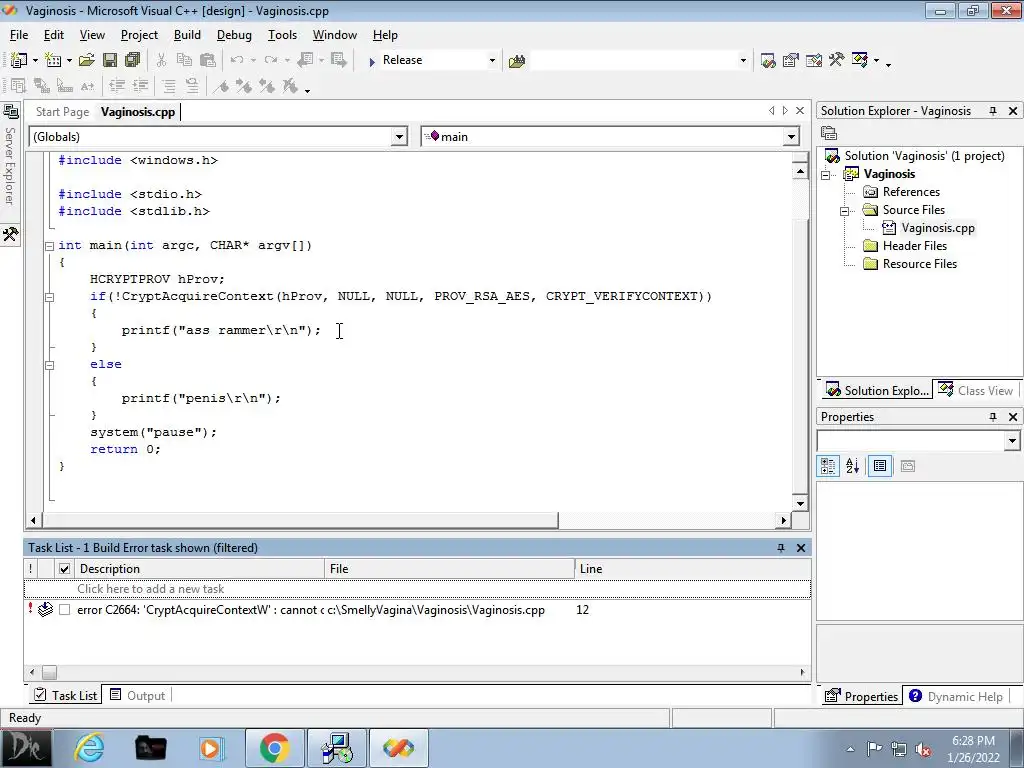The height and width of the screenshot is (768, 1024).
Task: Collapse the Vaginosis project tree node
Action: (825, 174)
